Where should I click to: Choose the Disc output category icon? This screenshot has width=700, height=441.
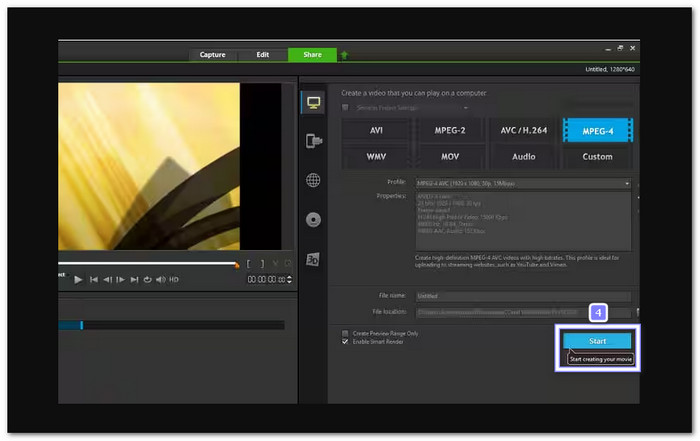coord(313,219)
